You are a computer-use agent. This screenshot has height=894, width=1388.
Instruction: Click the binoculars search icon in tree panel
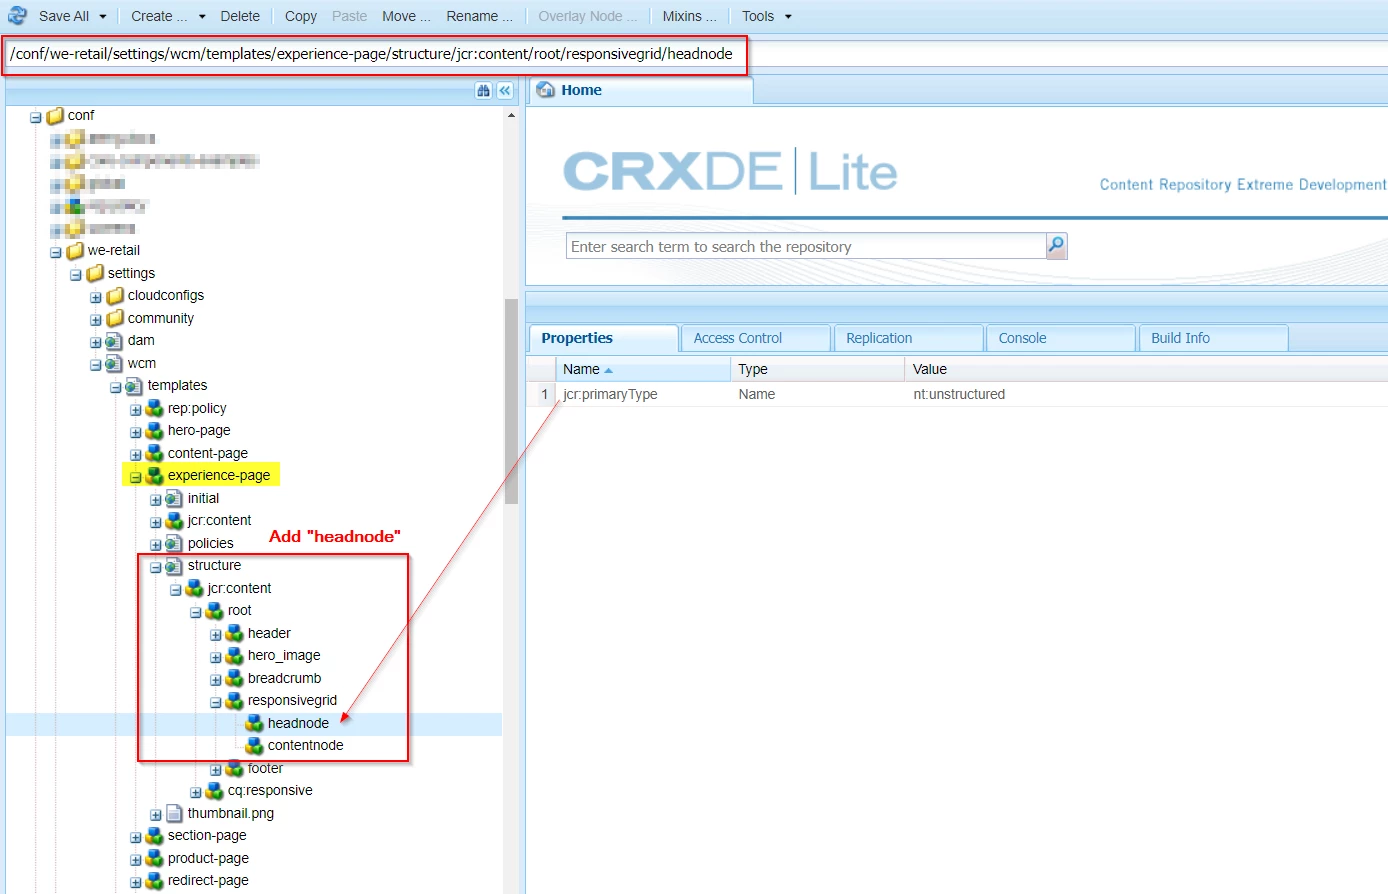pos(484,90)
